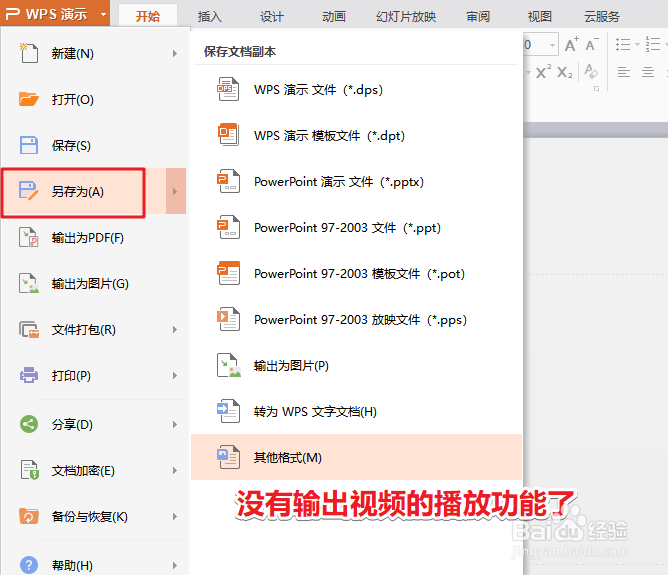Click the bullet list icon
668x575 pixels.
point(623,44)
